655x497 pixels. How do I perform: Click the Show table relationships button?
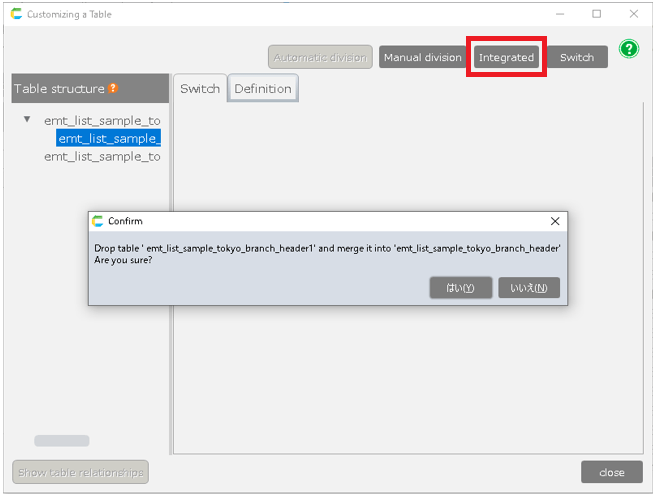[x=80, y=472]
